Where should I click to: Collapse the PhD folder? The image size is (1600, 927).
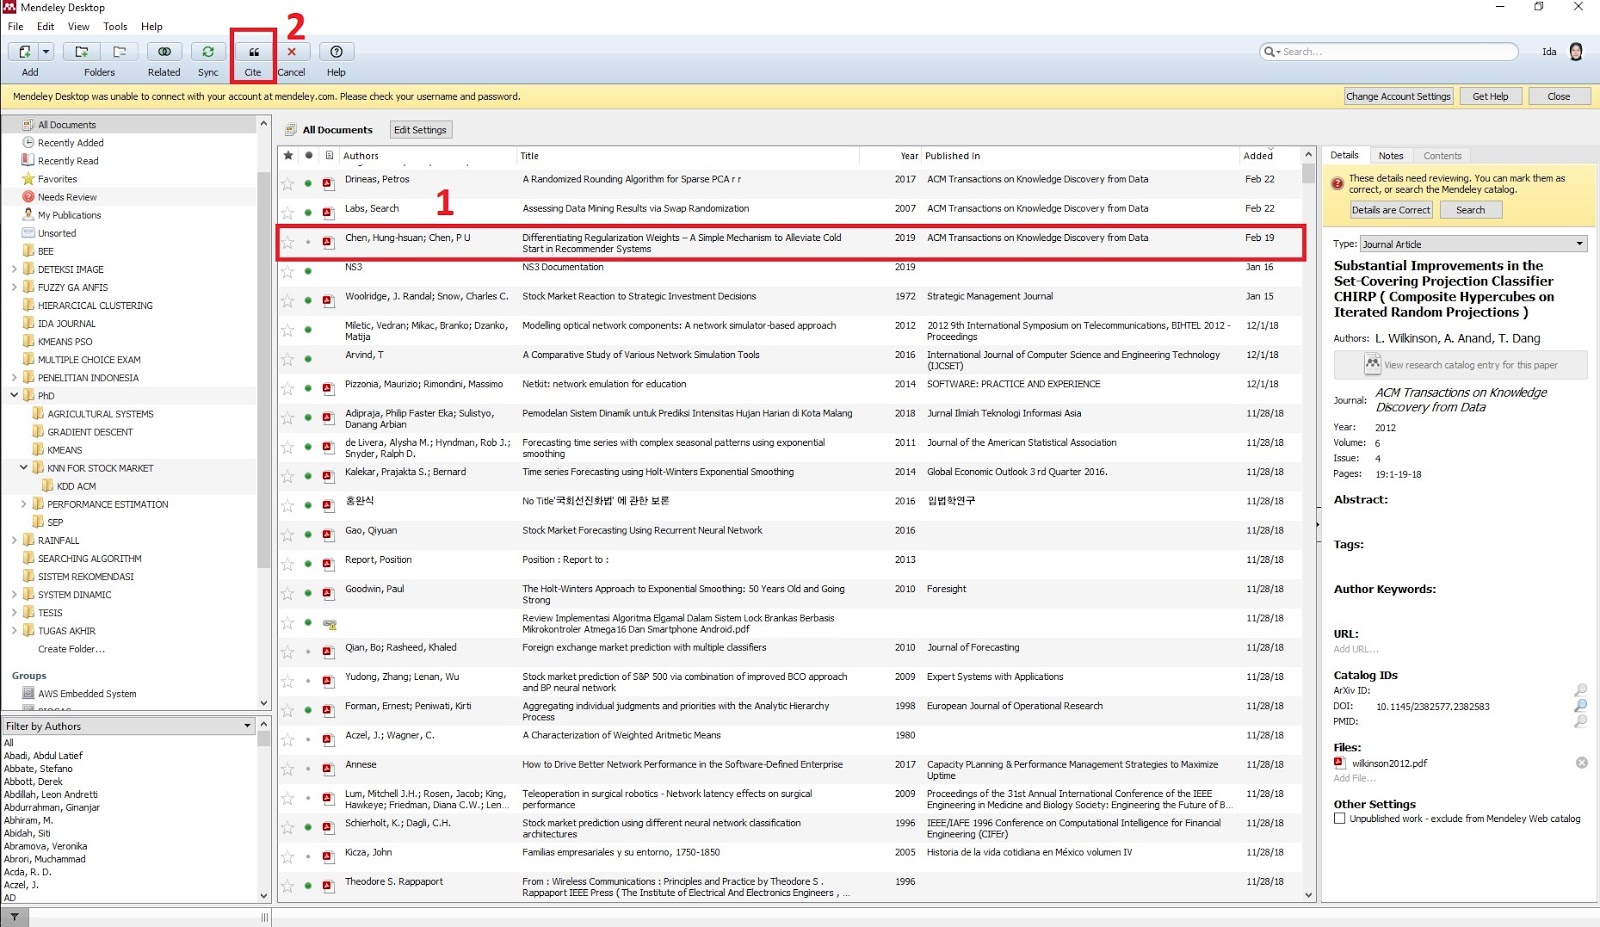(x=14, y=396)
